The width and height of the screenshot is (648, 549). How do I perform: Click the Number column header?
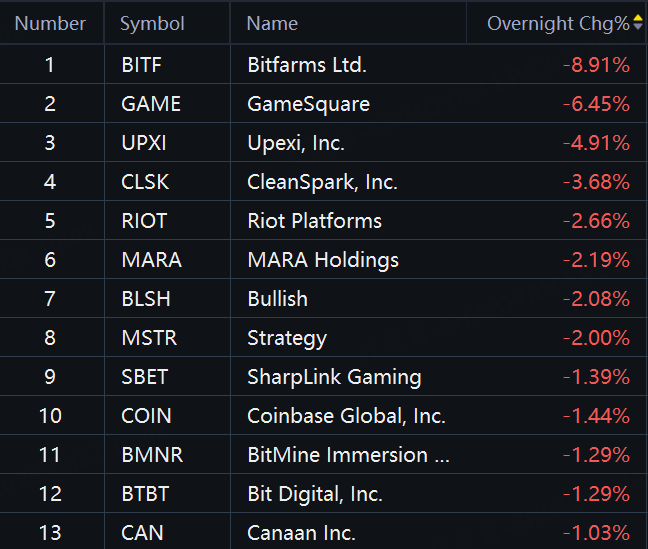tap(50, 24)
